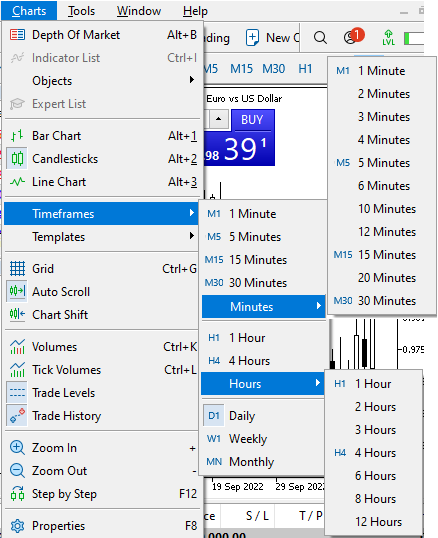Screen dimensions: 438x538
Task: Click the Tick Volumes icon
Action: click(17, 370)
